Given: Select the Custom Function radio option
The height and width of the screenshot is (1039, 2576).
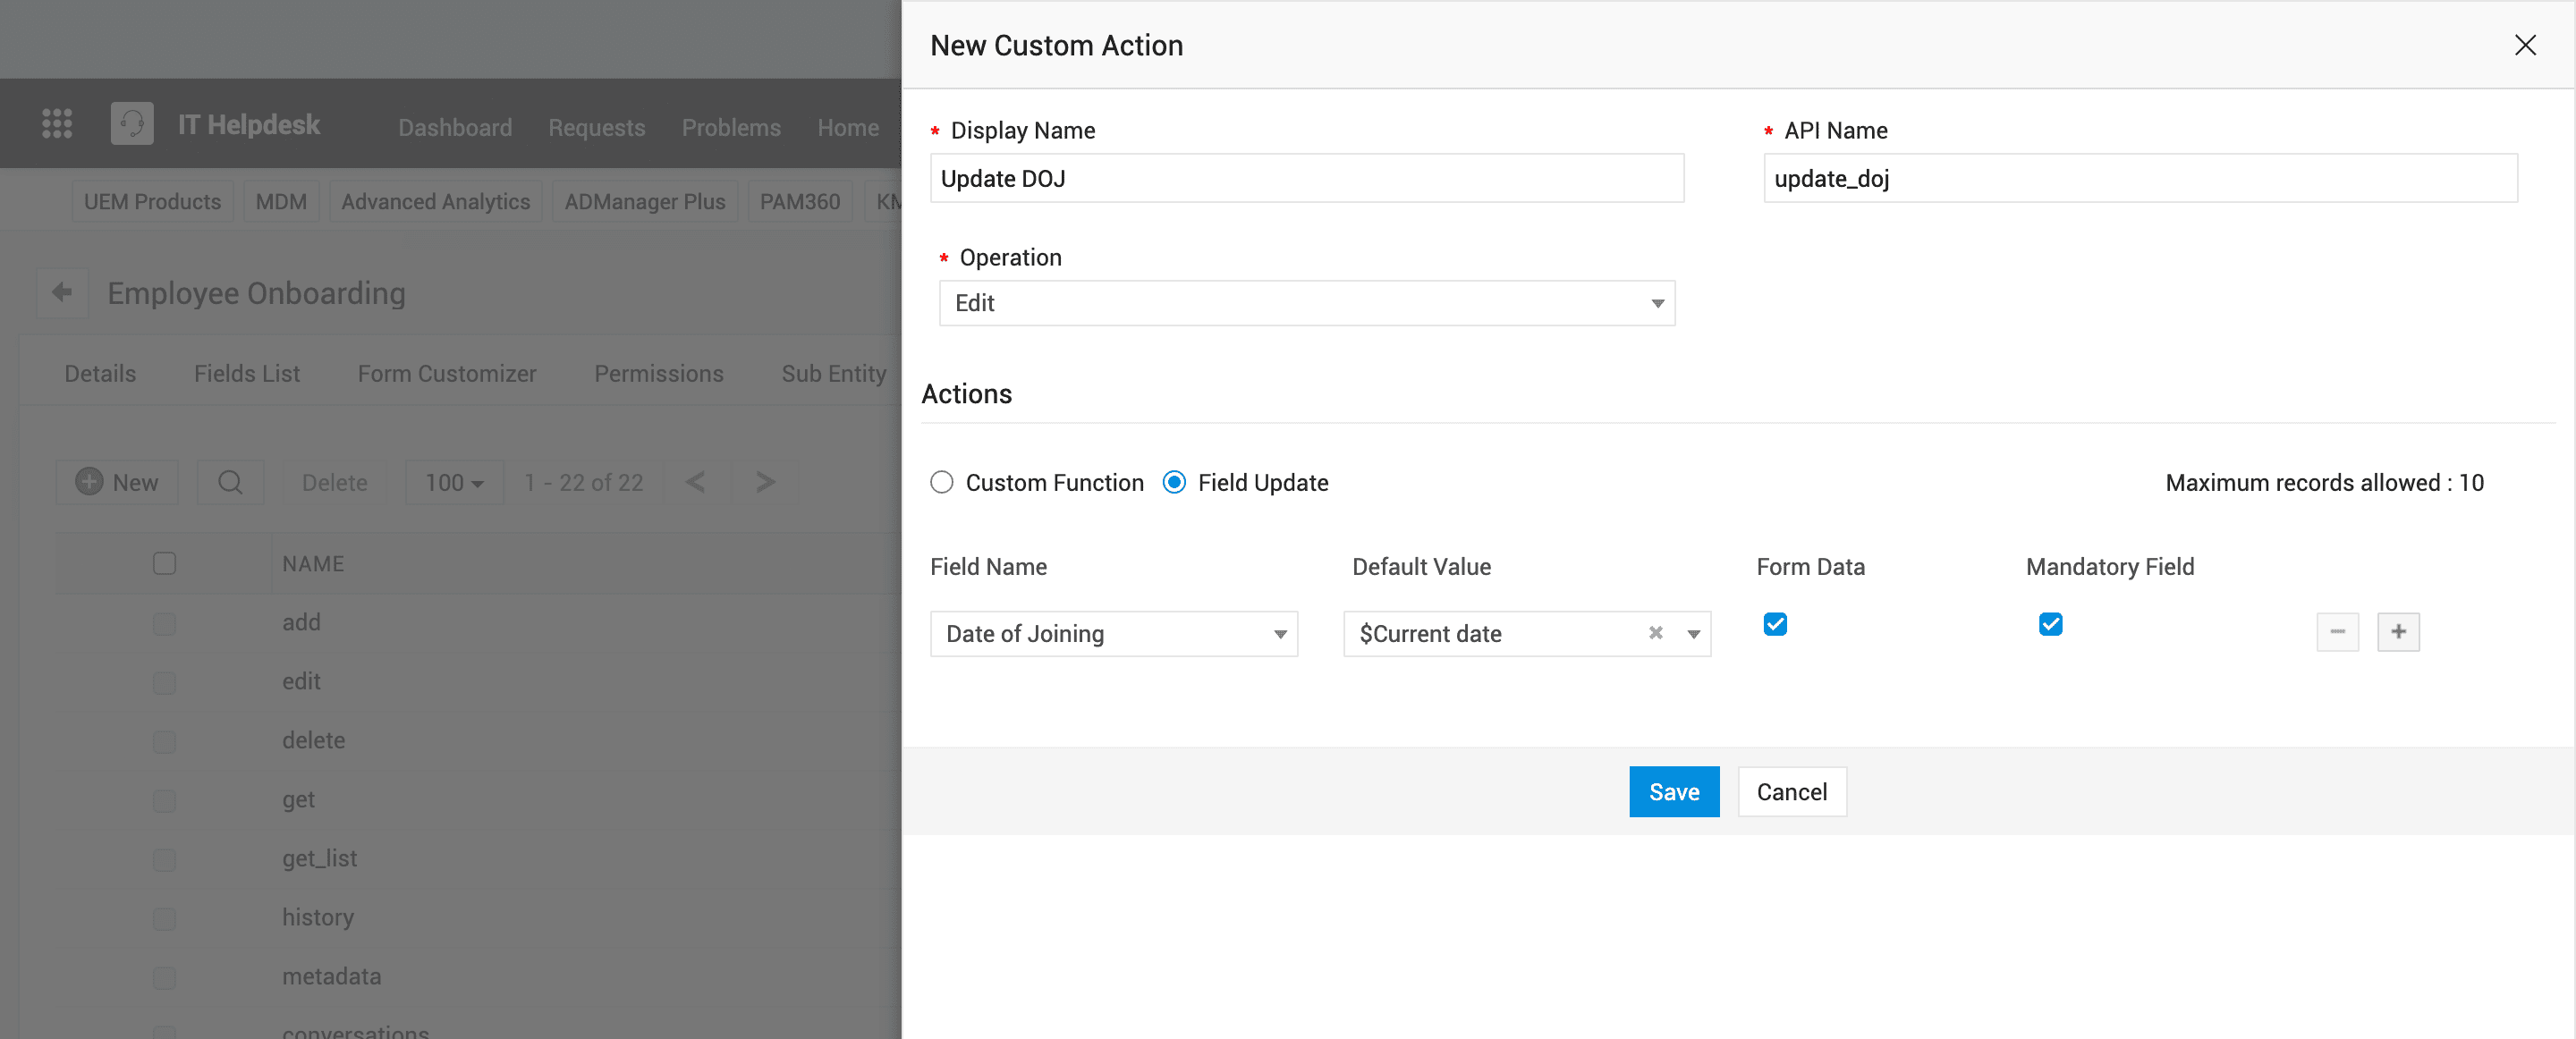Looking at the screenshot, I should pos(941,482).
